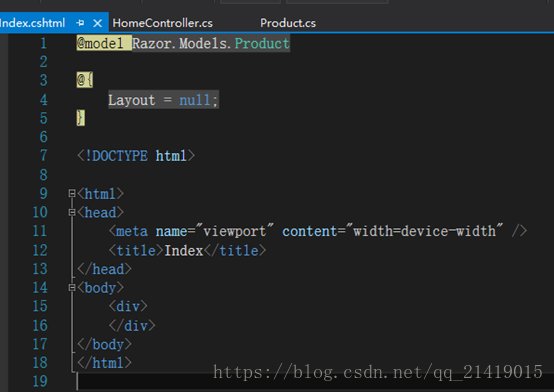Click the "viewport" attribute value
Image resolution: width=554 pixels, height=392 pixels.
tap(235, 231)
